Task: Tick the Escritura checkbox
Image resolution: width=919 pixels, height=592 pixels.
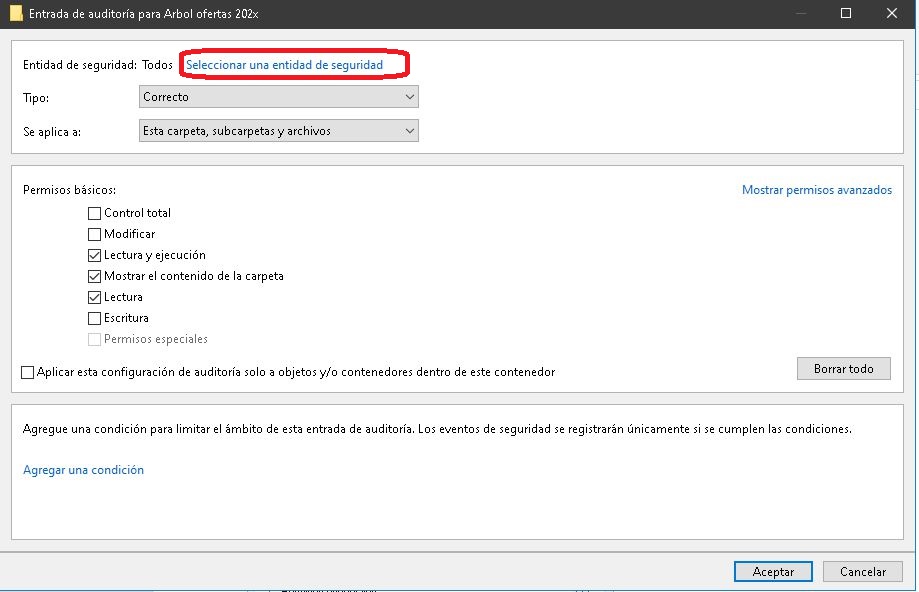Action: (95, 318)
